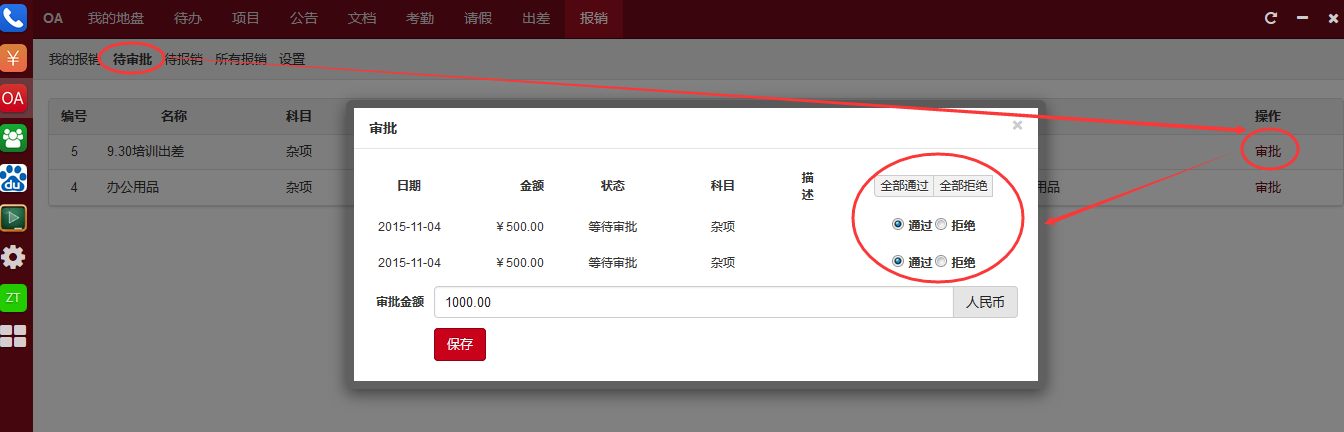This screenshot has height=432, width=1344.
Task: Click the 金额 header in dialog
Action: [532, 186]
